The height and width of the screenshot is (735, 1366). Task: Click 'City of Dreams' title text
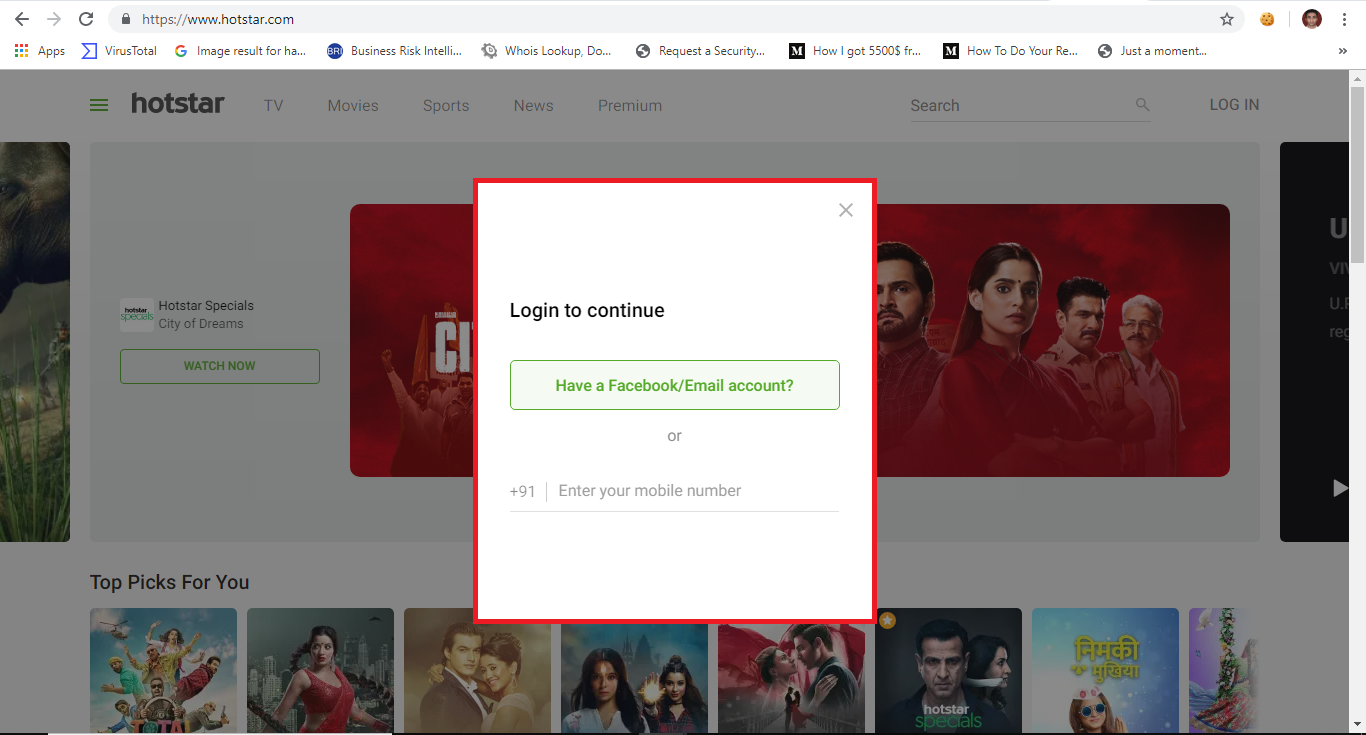(201, 324)
